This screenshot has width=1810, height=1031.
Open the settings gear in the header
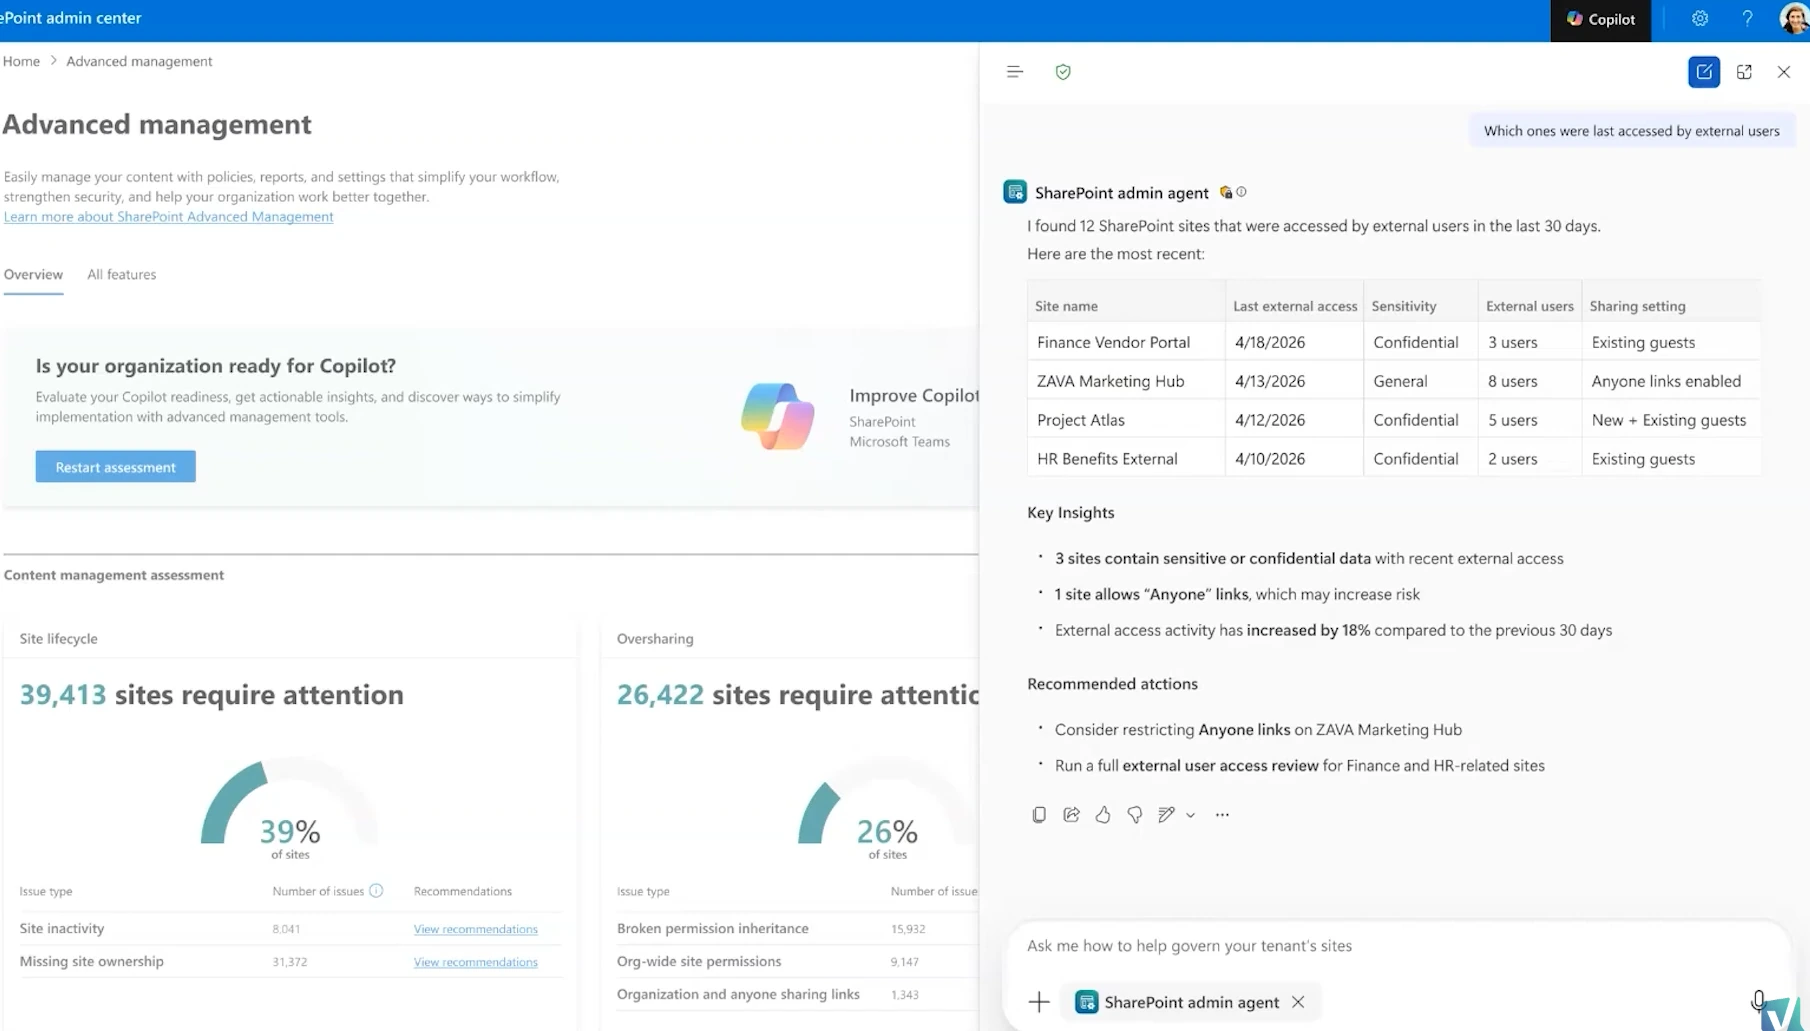(x=1699, y=19)
